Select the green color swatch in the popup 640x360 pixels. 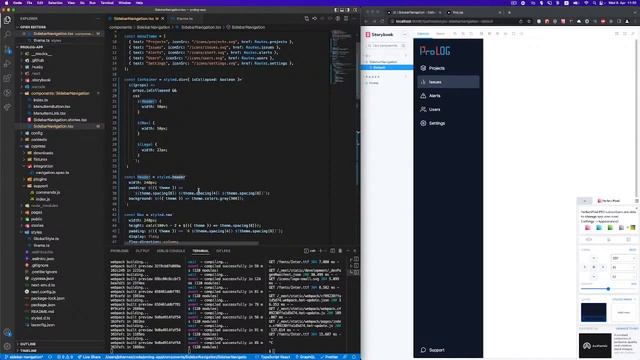click(610, 227)
